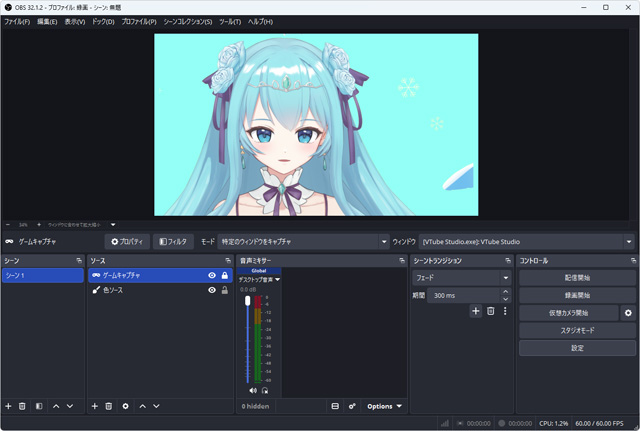Image resolution: width=640 pixels, height=431 pixels.
Task: Click the 300 ms duration field
Action: click(463, 295)
